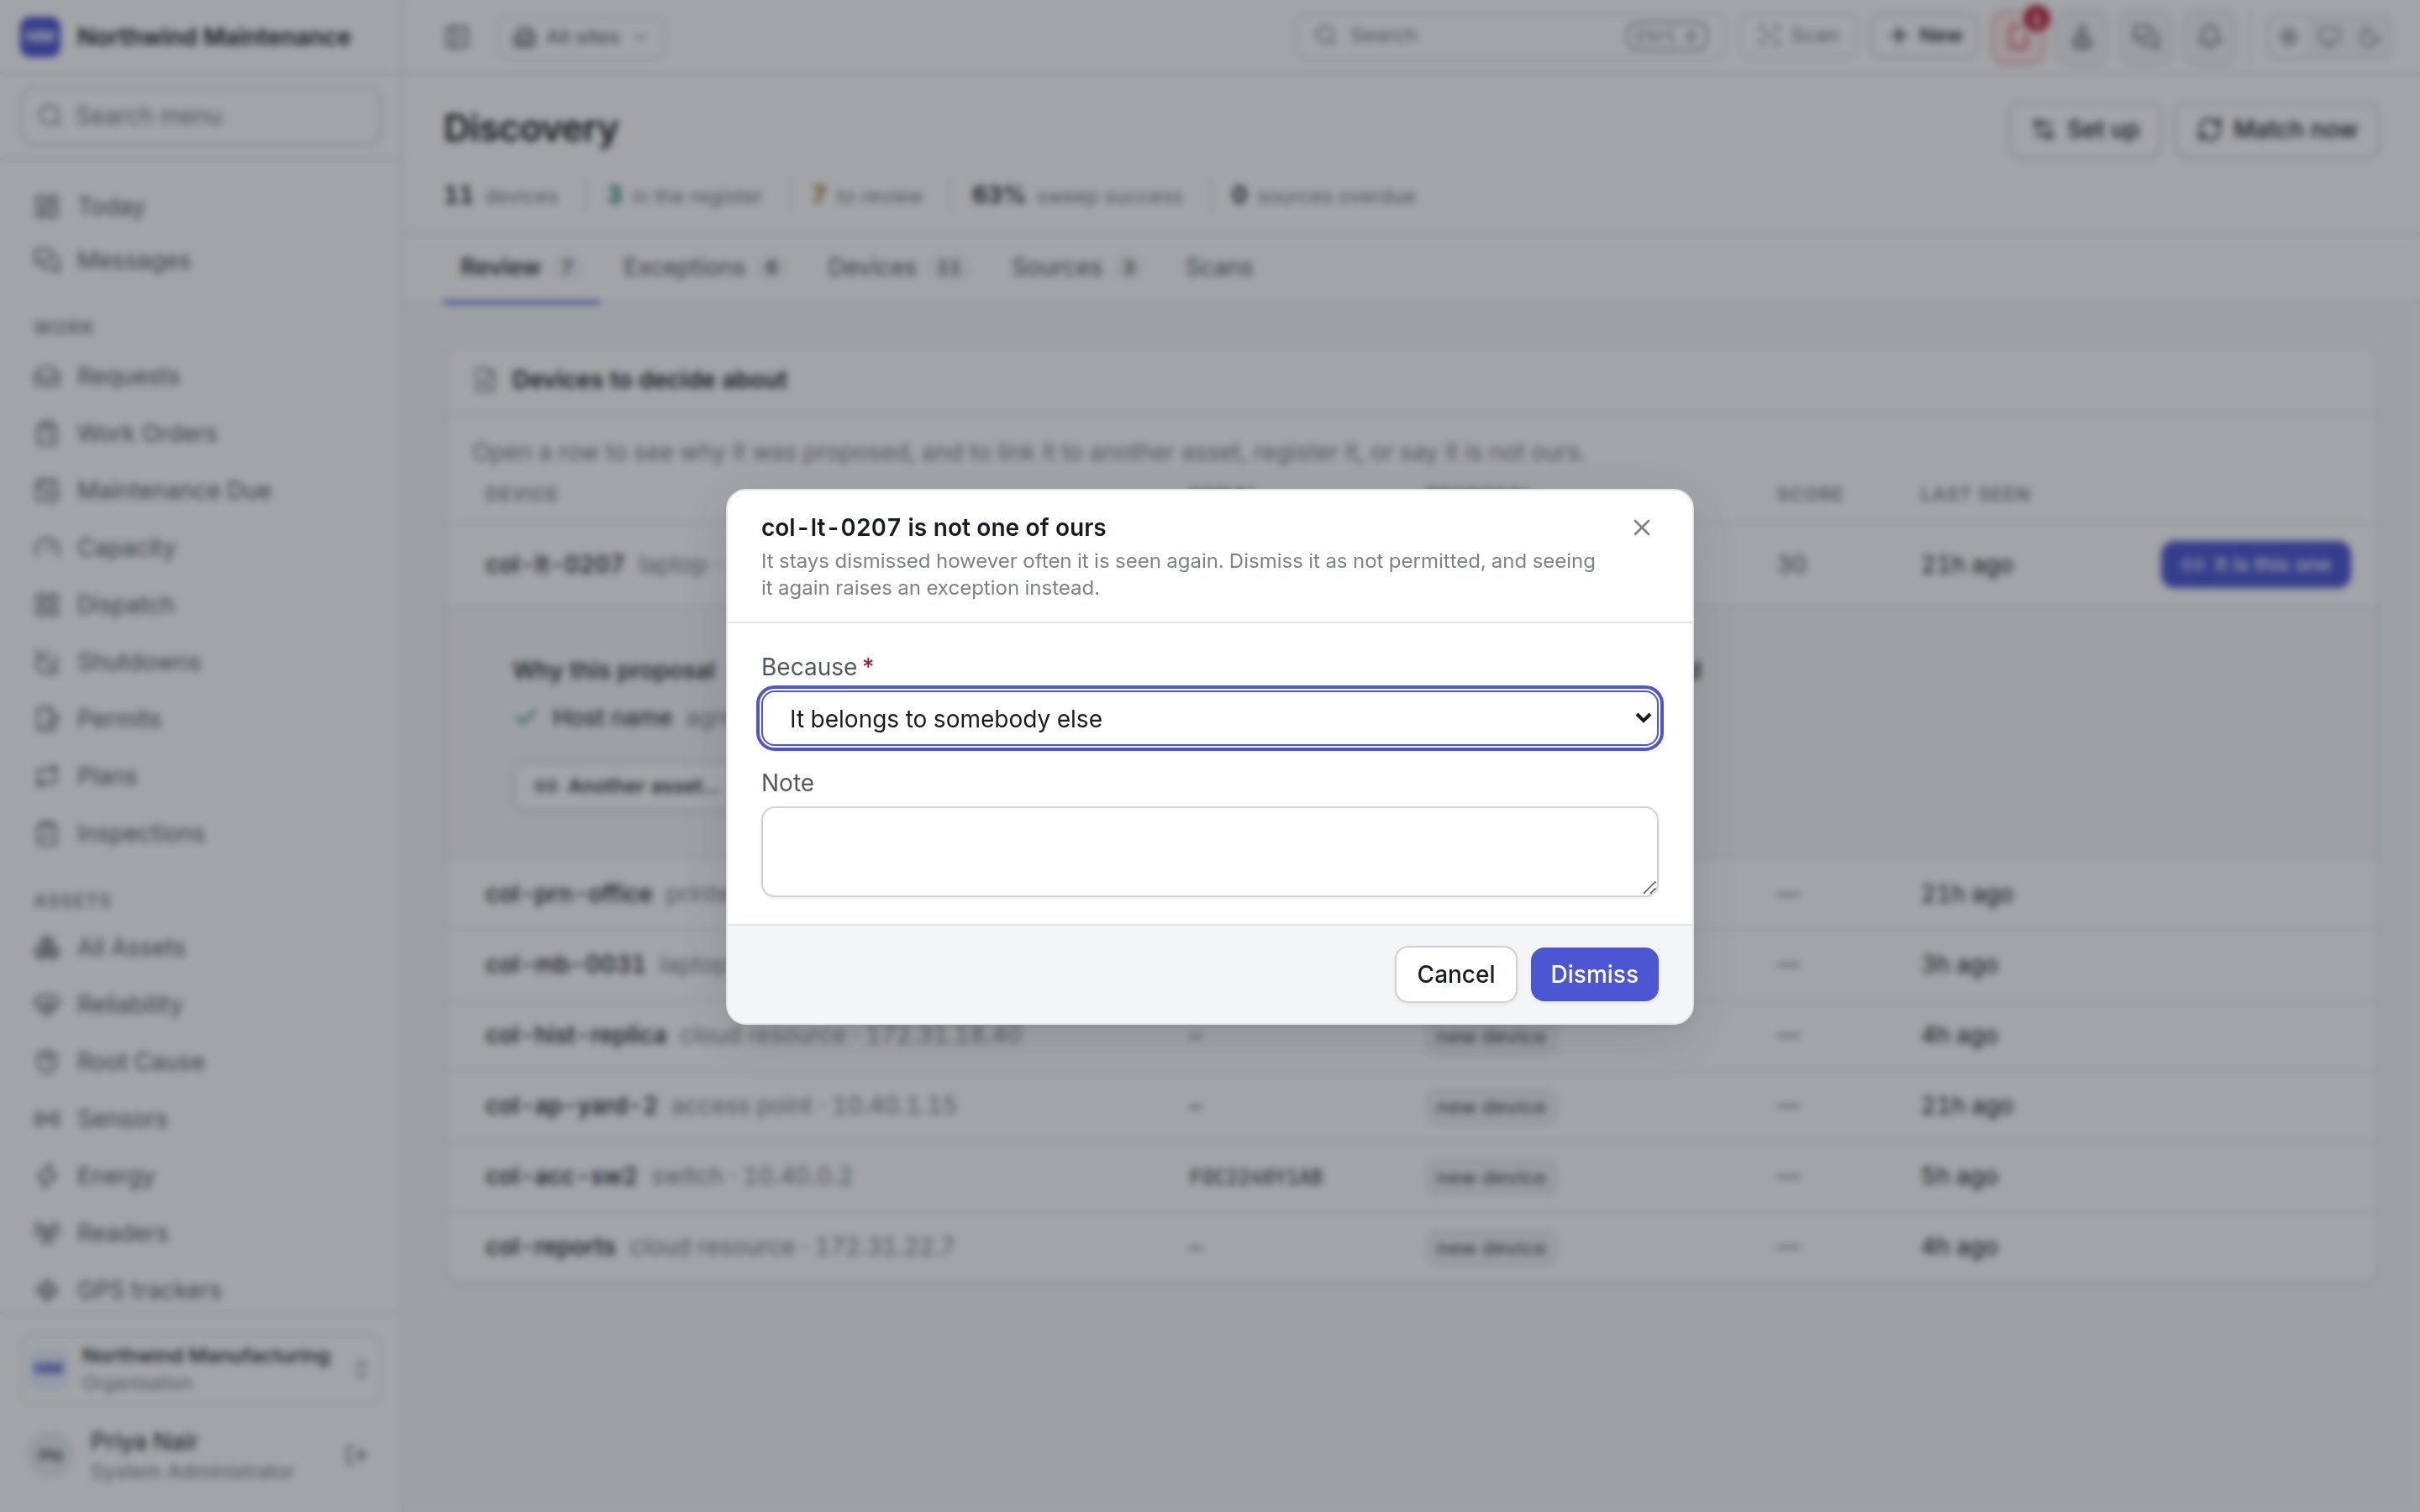Click the sign-out icon beside Priya Nair
This screenshot has height=1512, width=2420.
click(x=355, y=1454)
